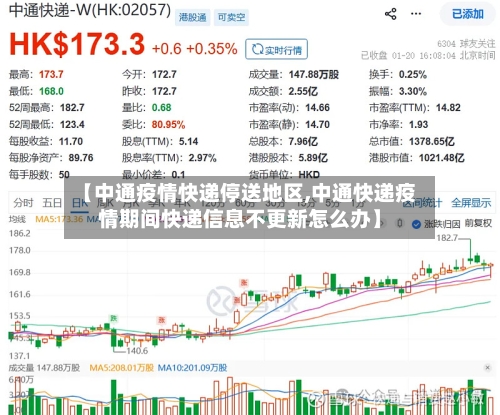Click the 52周最低 value 123.4
Image resolution: width=500 pixels, height=415 pixels.
pyautogui.click(x=72, y=124)
